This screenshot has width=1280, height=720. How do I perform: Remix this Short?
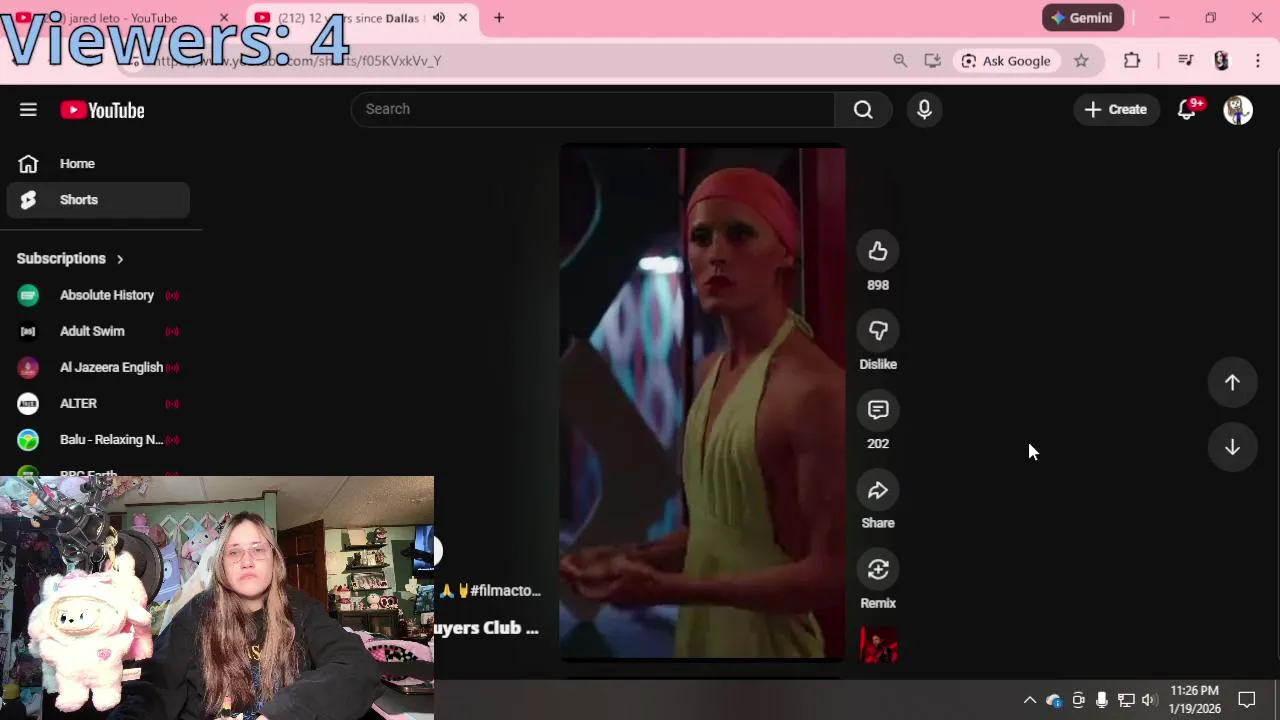click(878, 569)
